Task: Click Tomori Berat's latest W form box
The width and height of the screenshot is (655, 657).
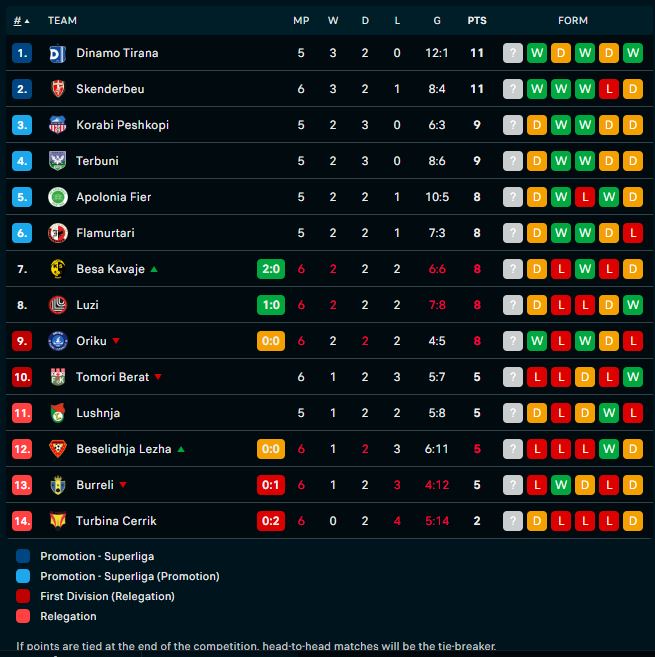Action: (x=632, y=377)
